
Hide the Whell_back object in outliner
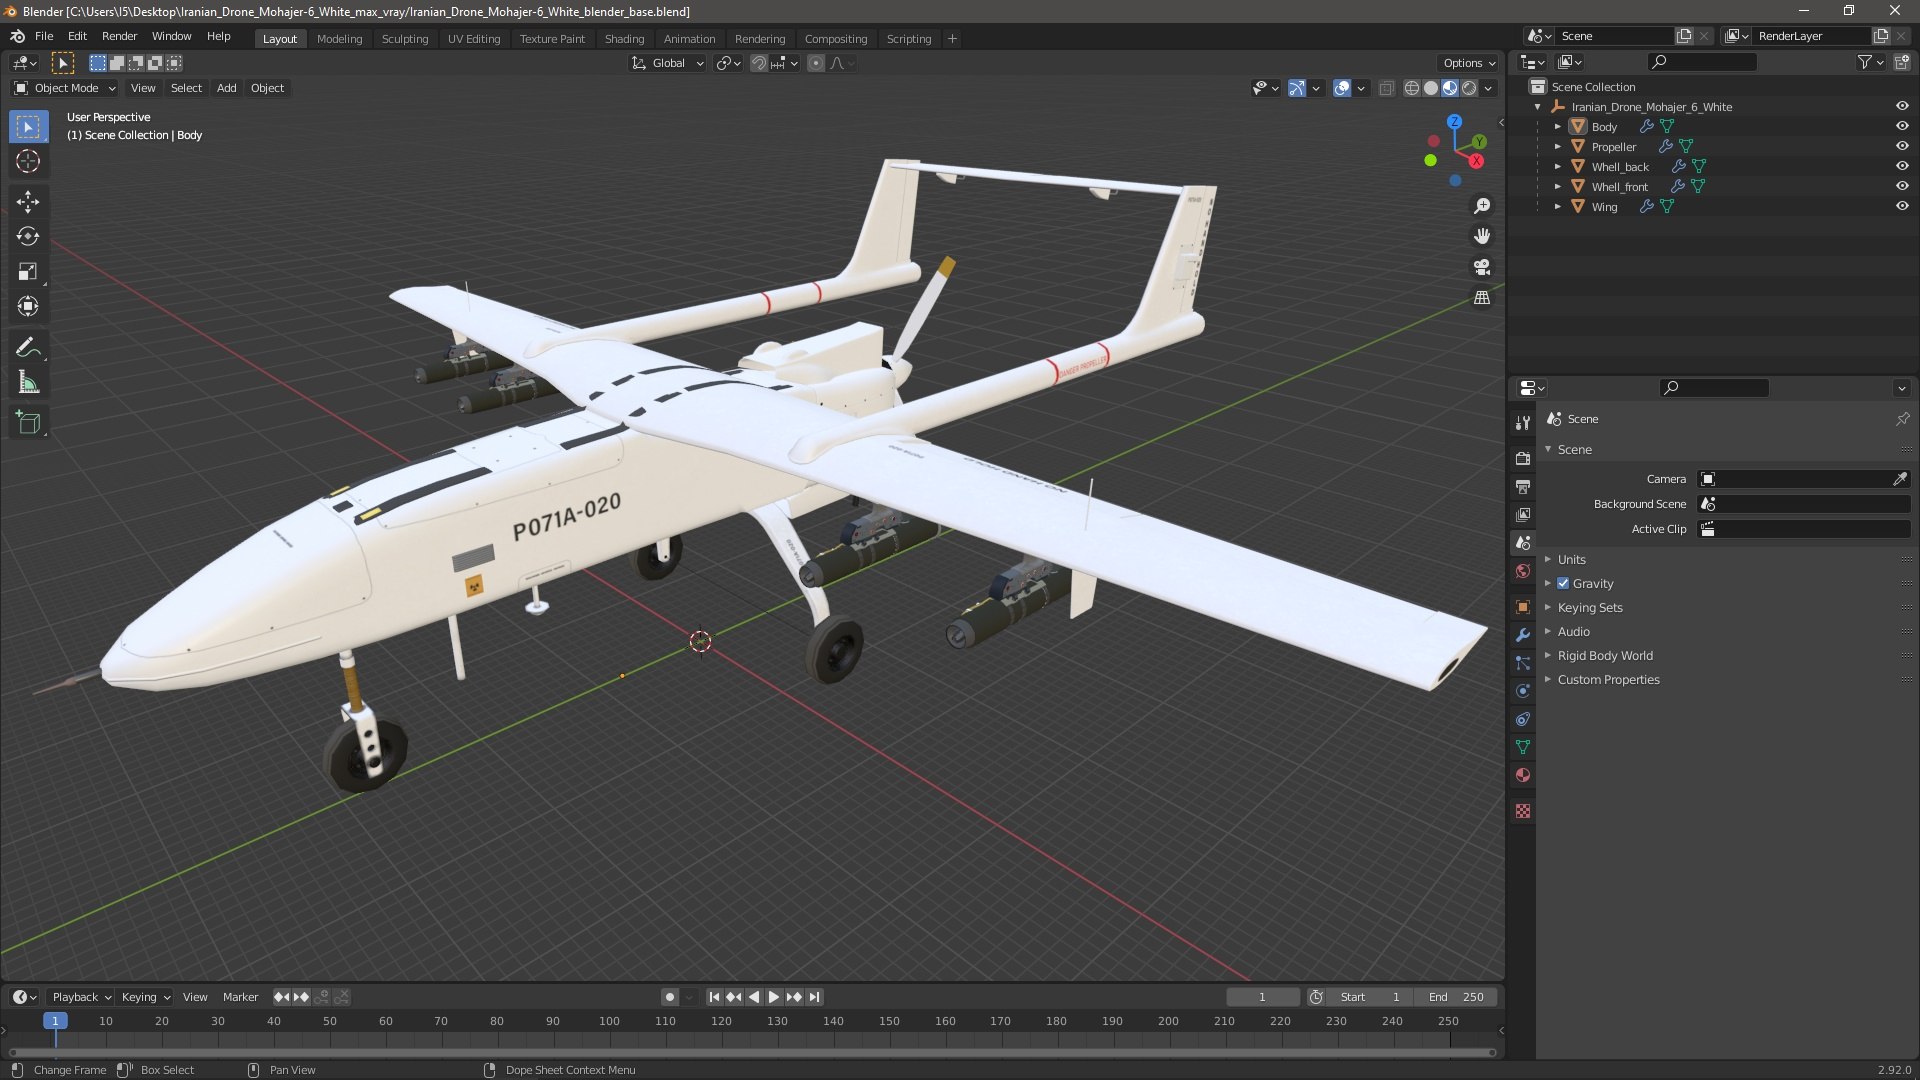click(1902, 167)
